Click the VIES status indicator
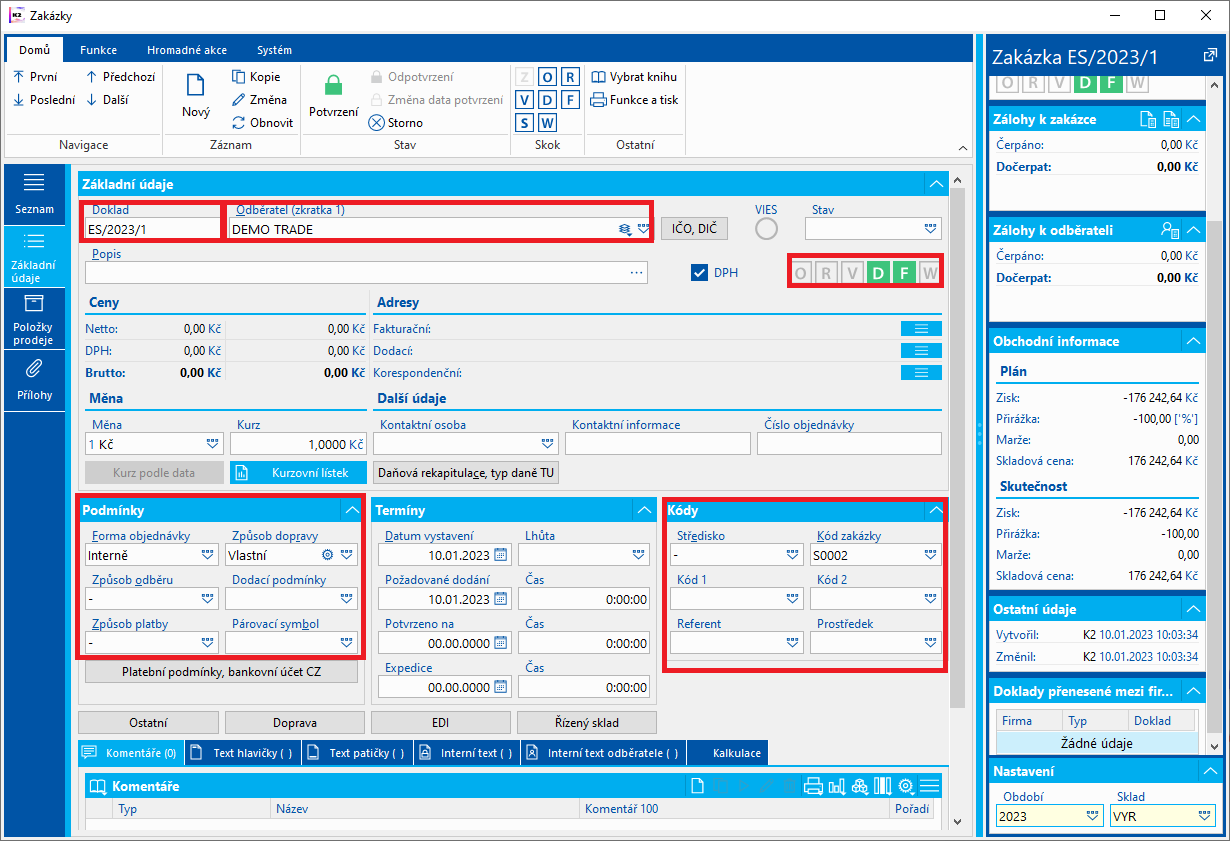Image resolution: width=1230 pixels, height=841 pixels. click(766, 229)
